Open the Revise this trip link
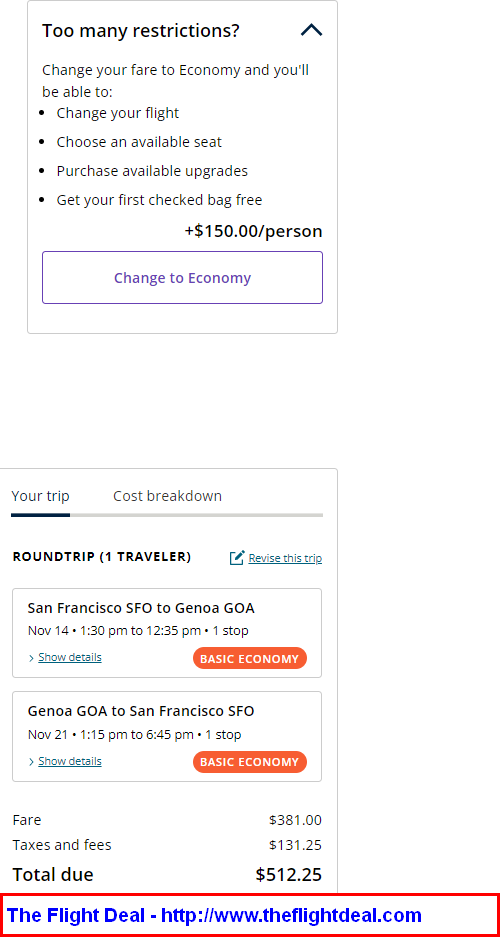The image size is (500, 937). point(285,558)
